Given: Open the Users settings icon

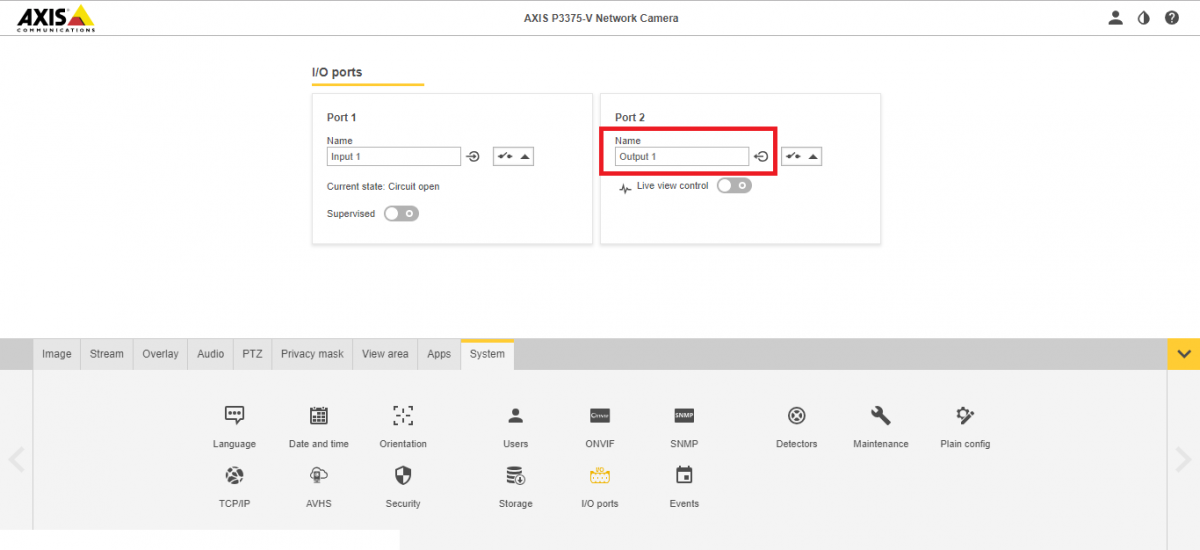Looking at the screenshot, I should coord(516,415).
